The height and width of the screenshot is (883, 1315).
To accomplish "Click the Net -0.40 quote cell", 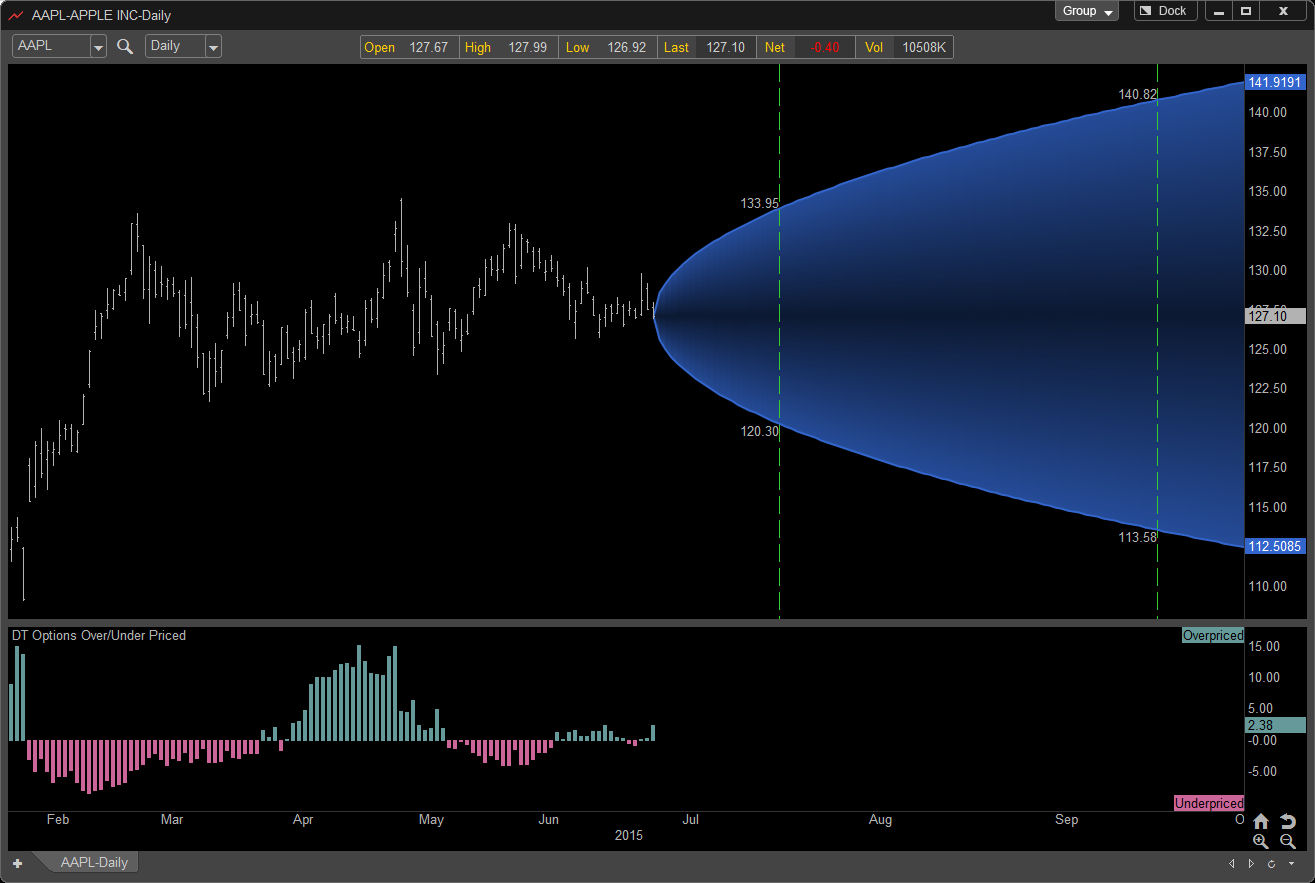I will 806,47.
